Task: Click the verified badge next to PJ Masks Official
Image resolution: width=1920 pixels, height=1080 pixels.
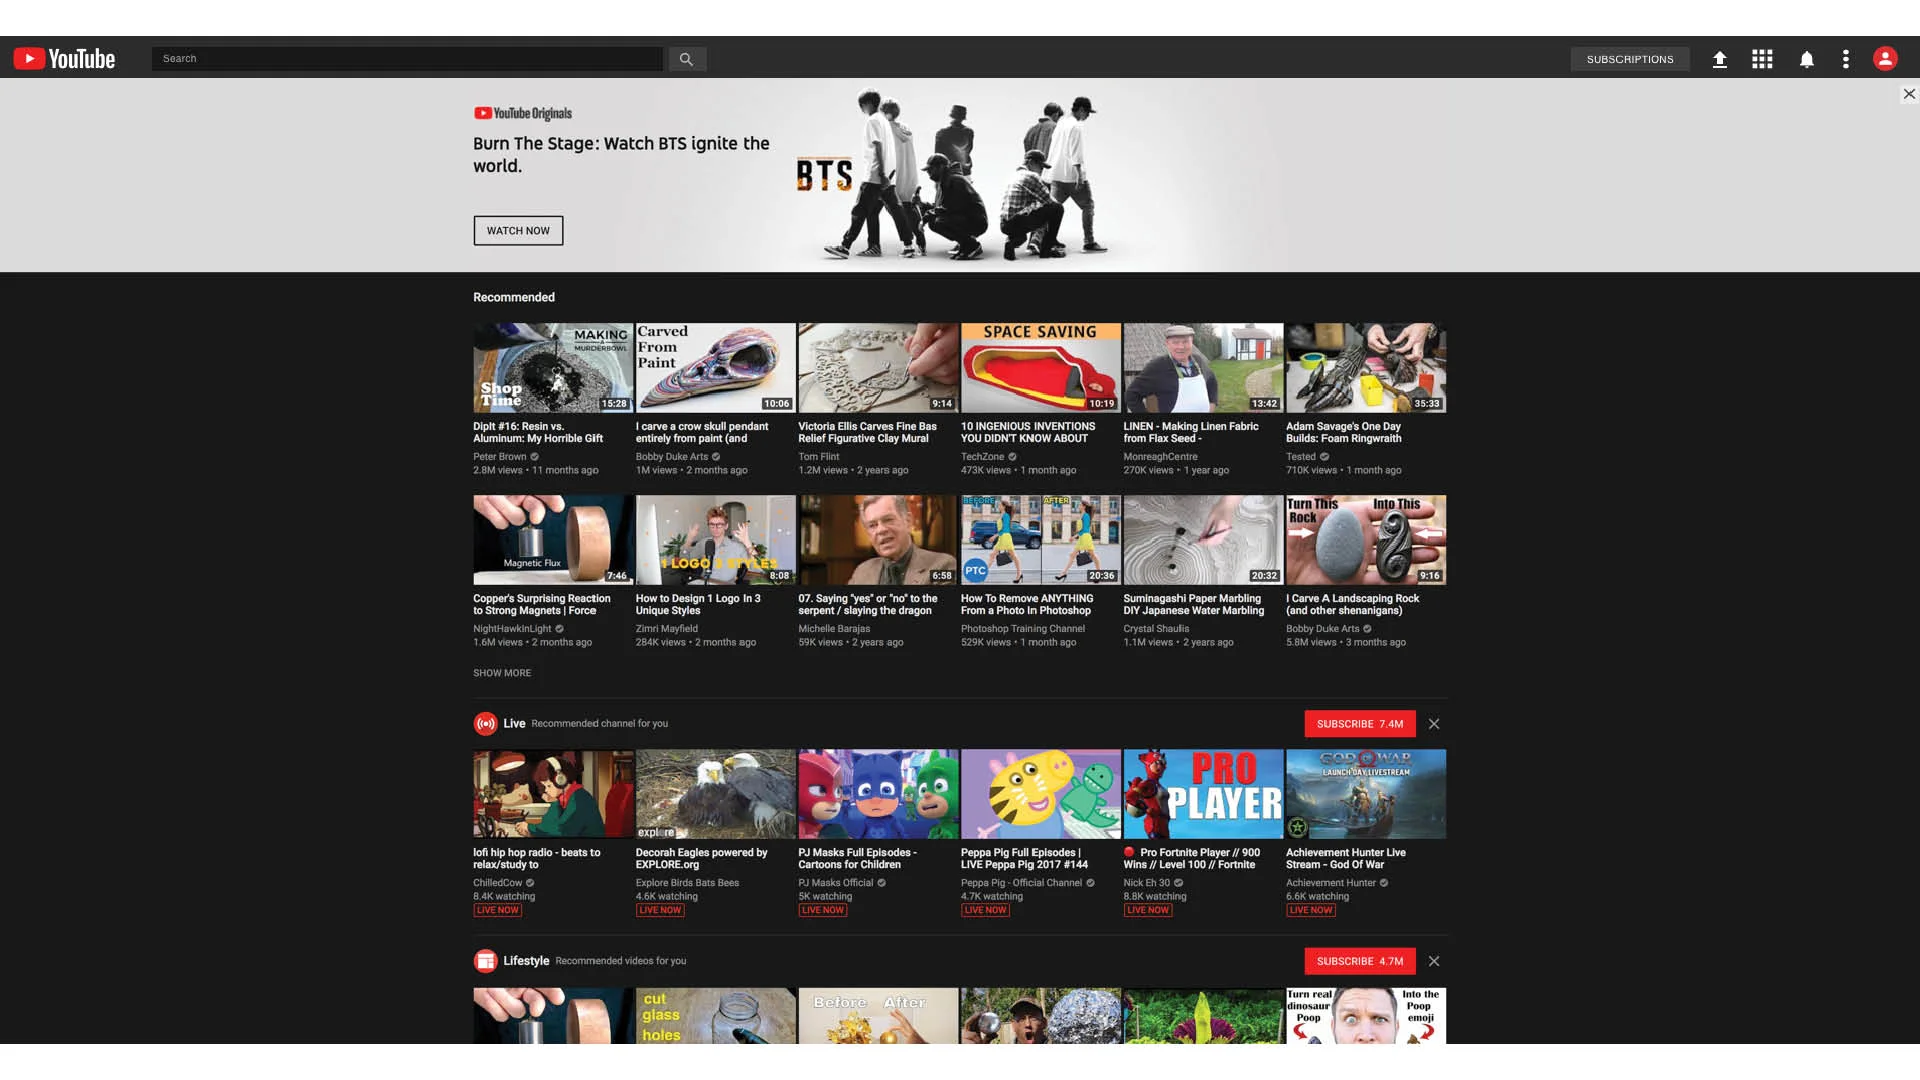Action: [881, 883]
